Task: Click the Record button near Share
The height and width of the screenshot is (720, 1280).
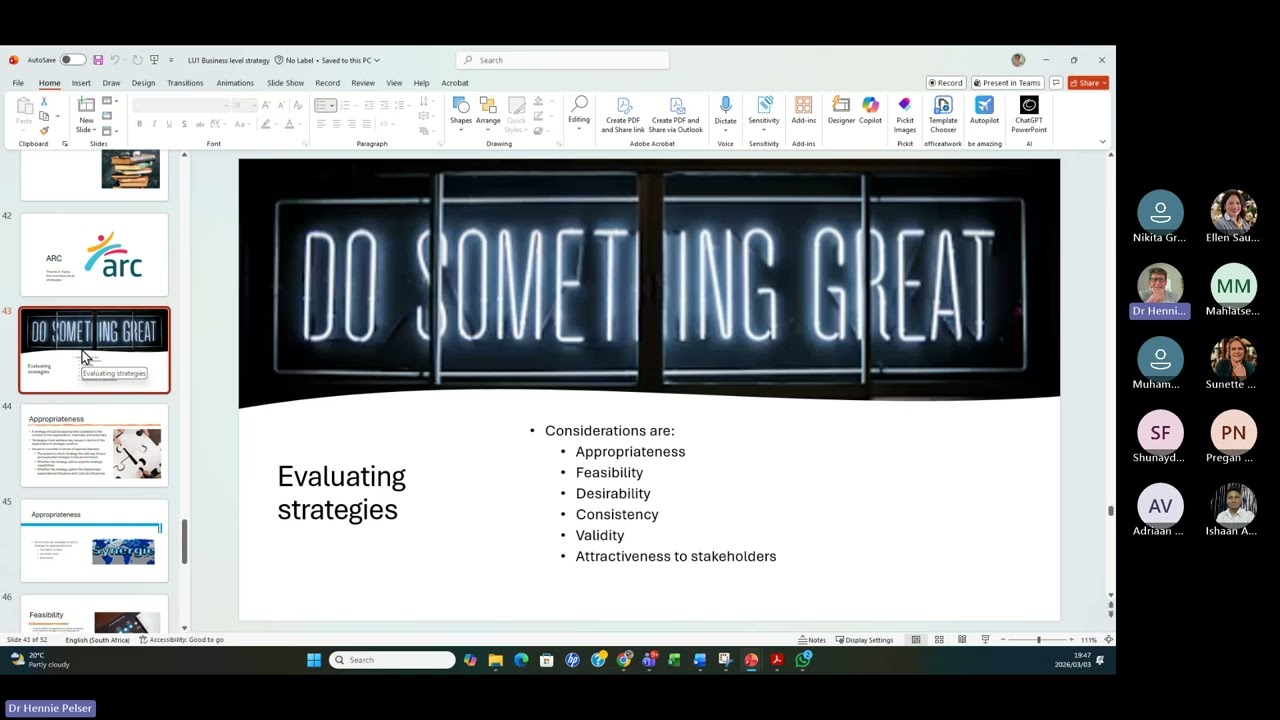Action: click(945, 83)
